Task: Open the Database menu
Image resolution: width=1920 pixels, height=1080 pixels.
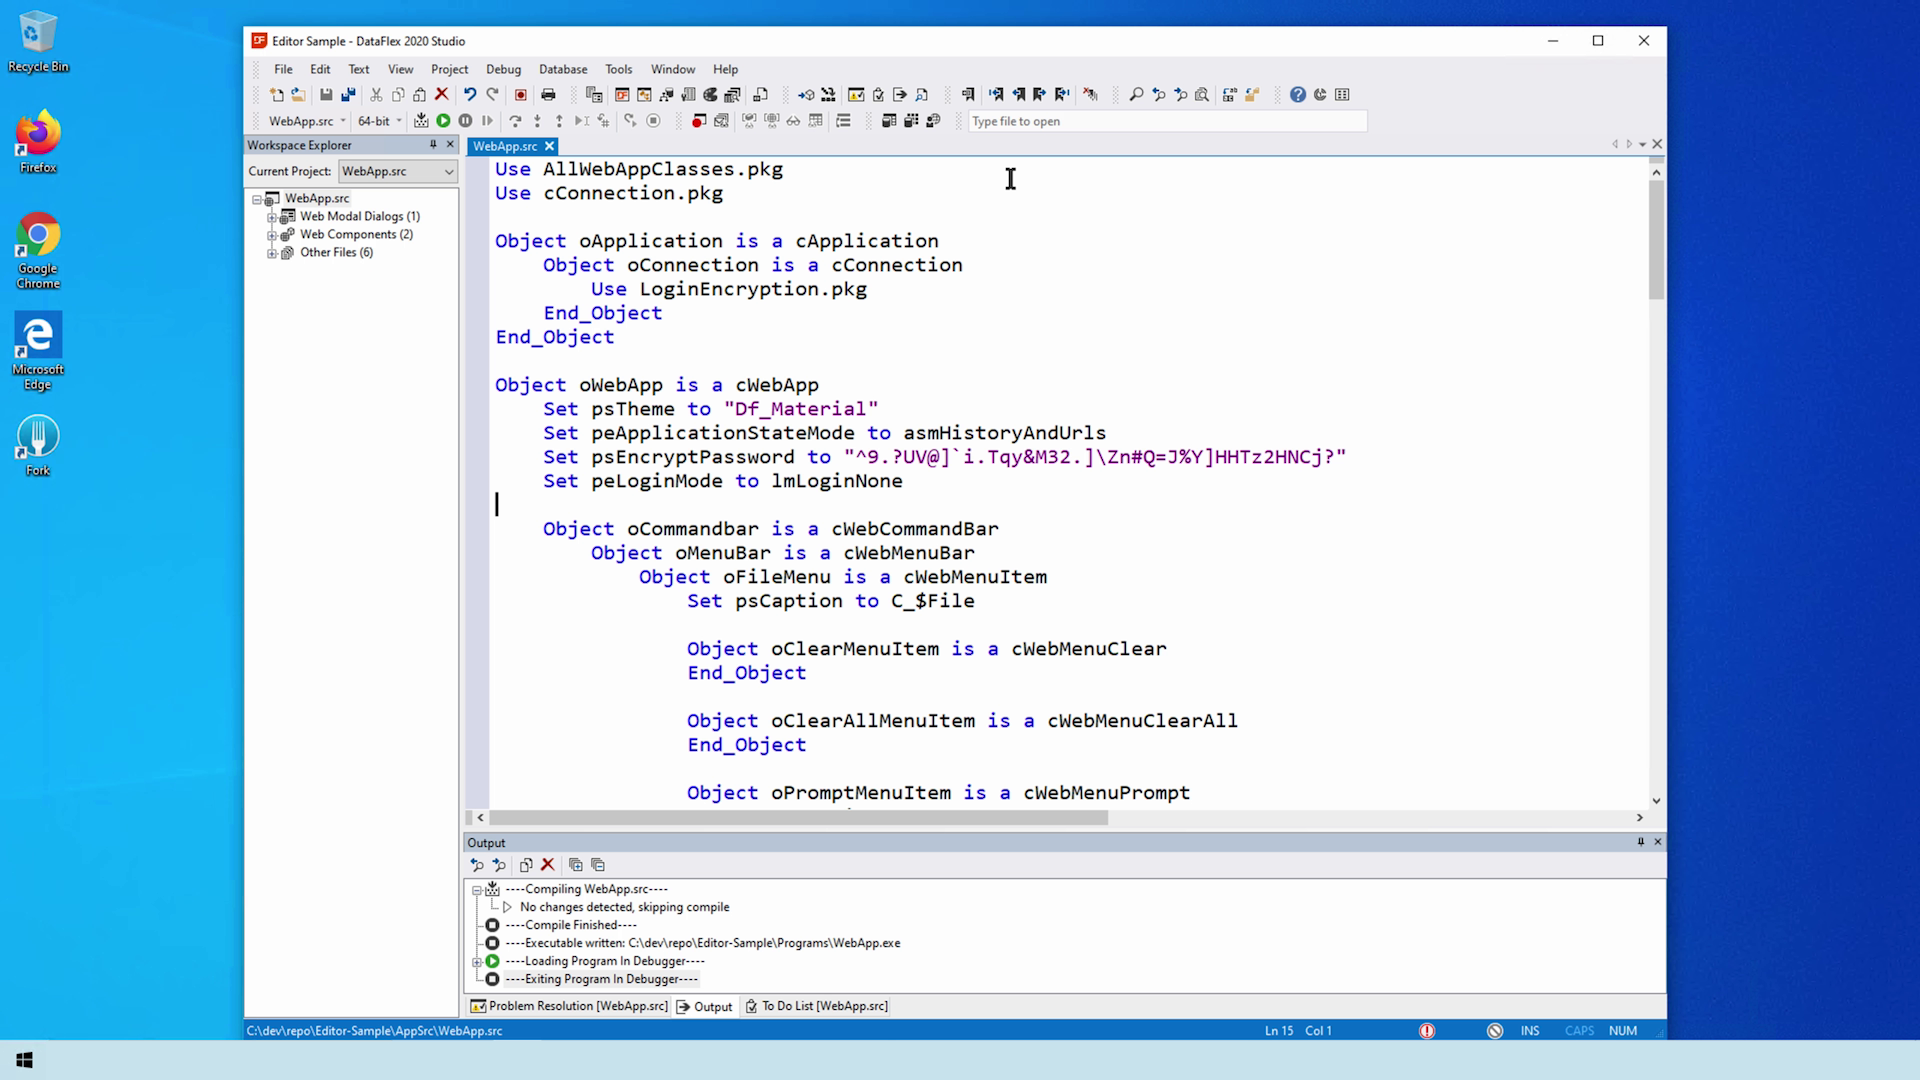Action: 562,69
